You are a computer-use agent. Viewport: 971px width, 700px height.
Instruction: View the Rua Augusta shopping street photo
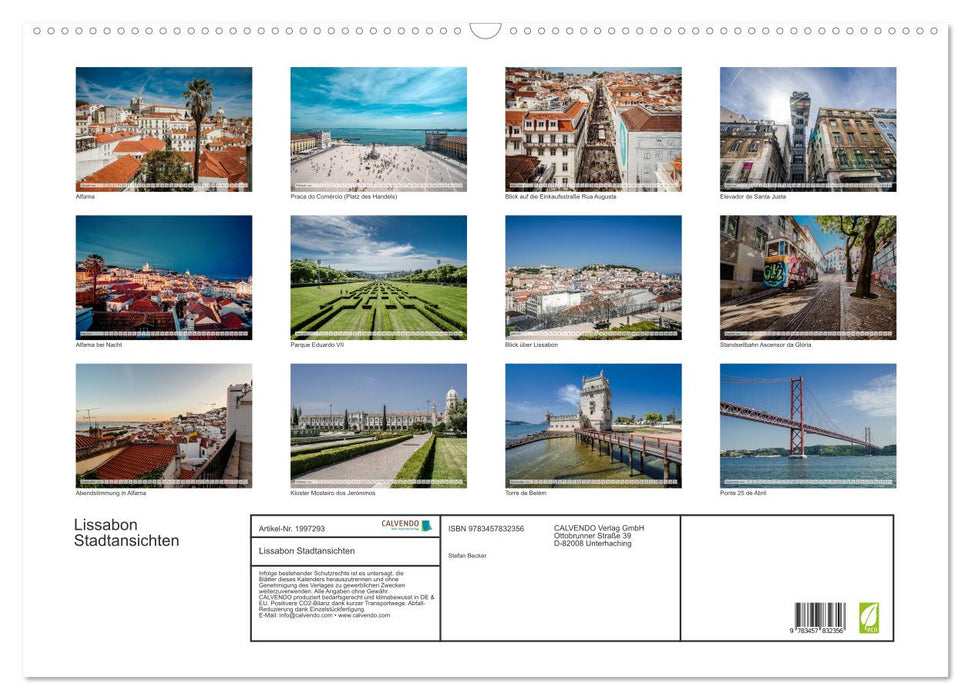pyautogui.click(x=593, y=130)
